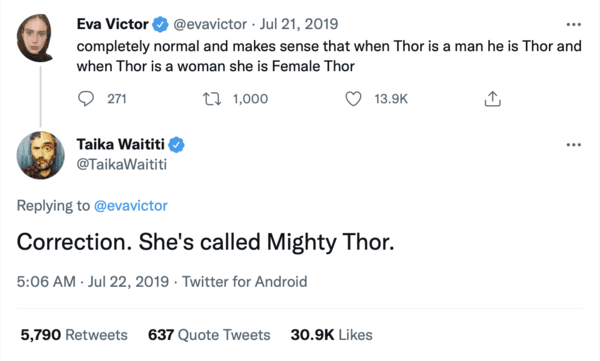Click the @TaikaWaititi handle
Viewport: 600px width, 361px height.
coord(122,164)
